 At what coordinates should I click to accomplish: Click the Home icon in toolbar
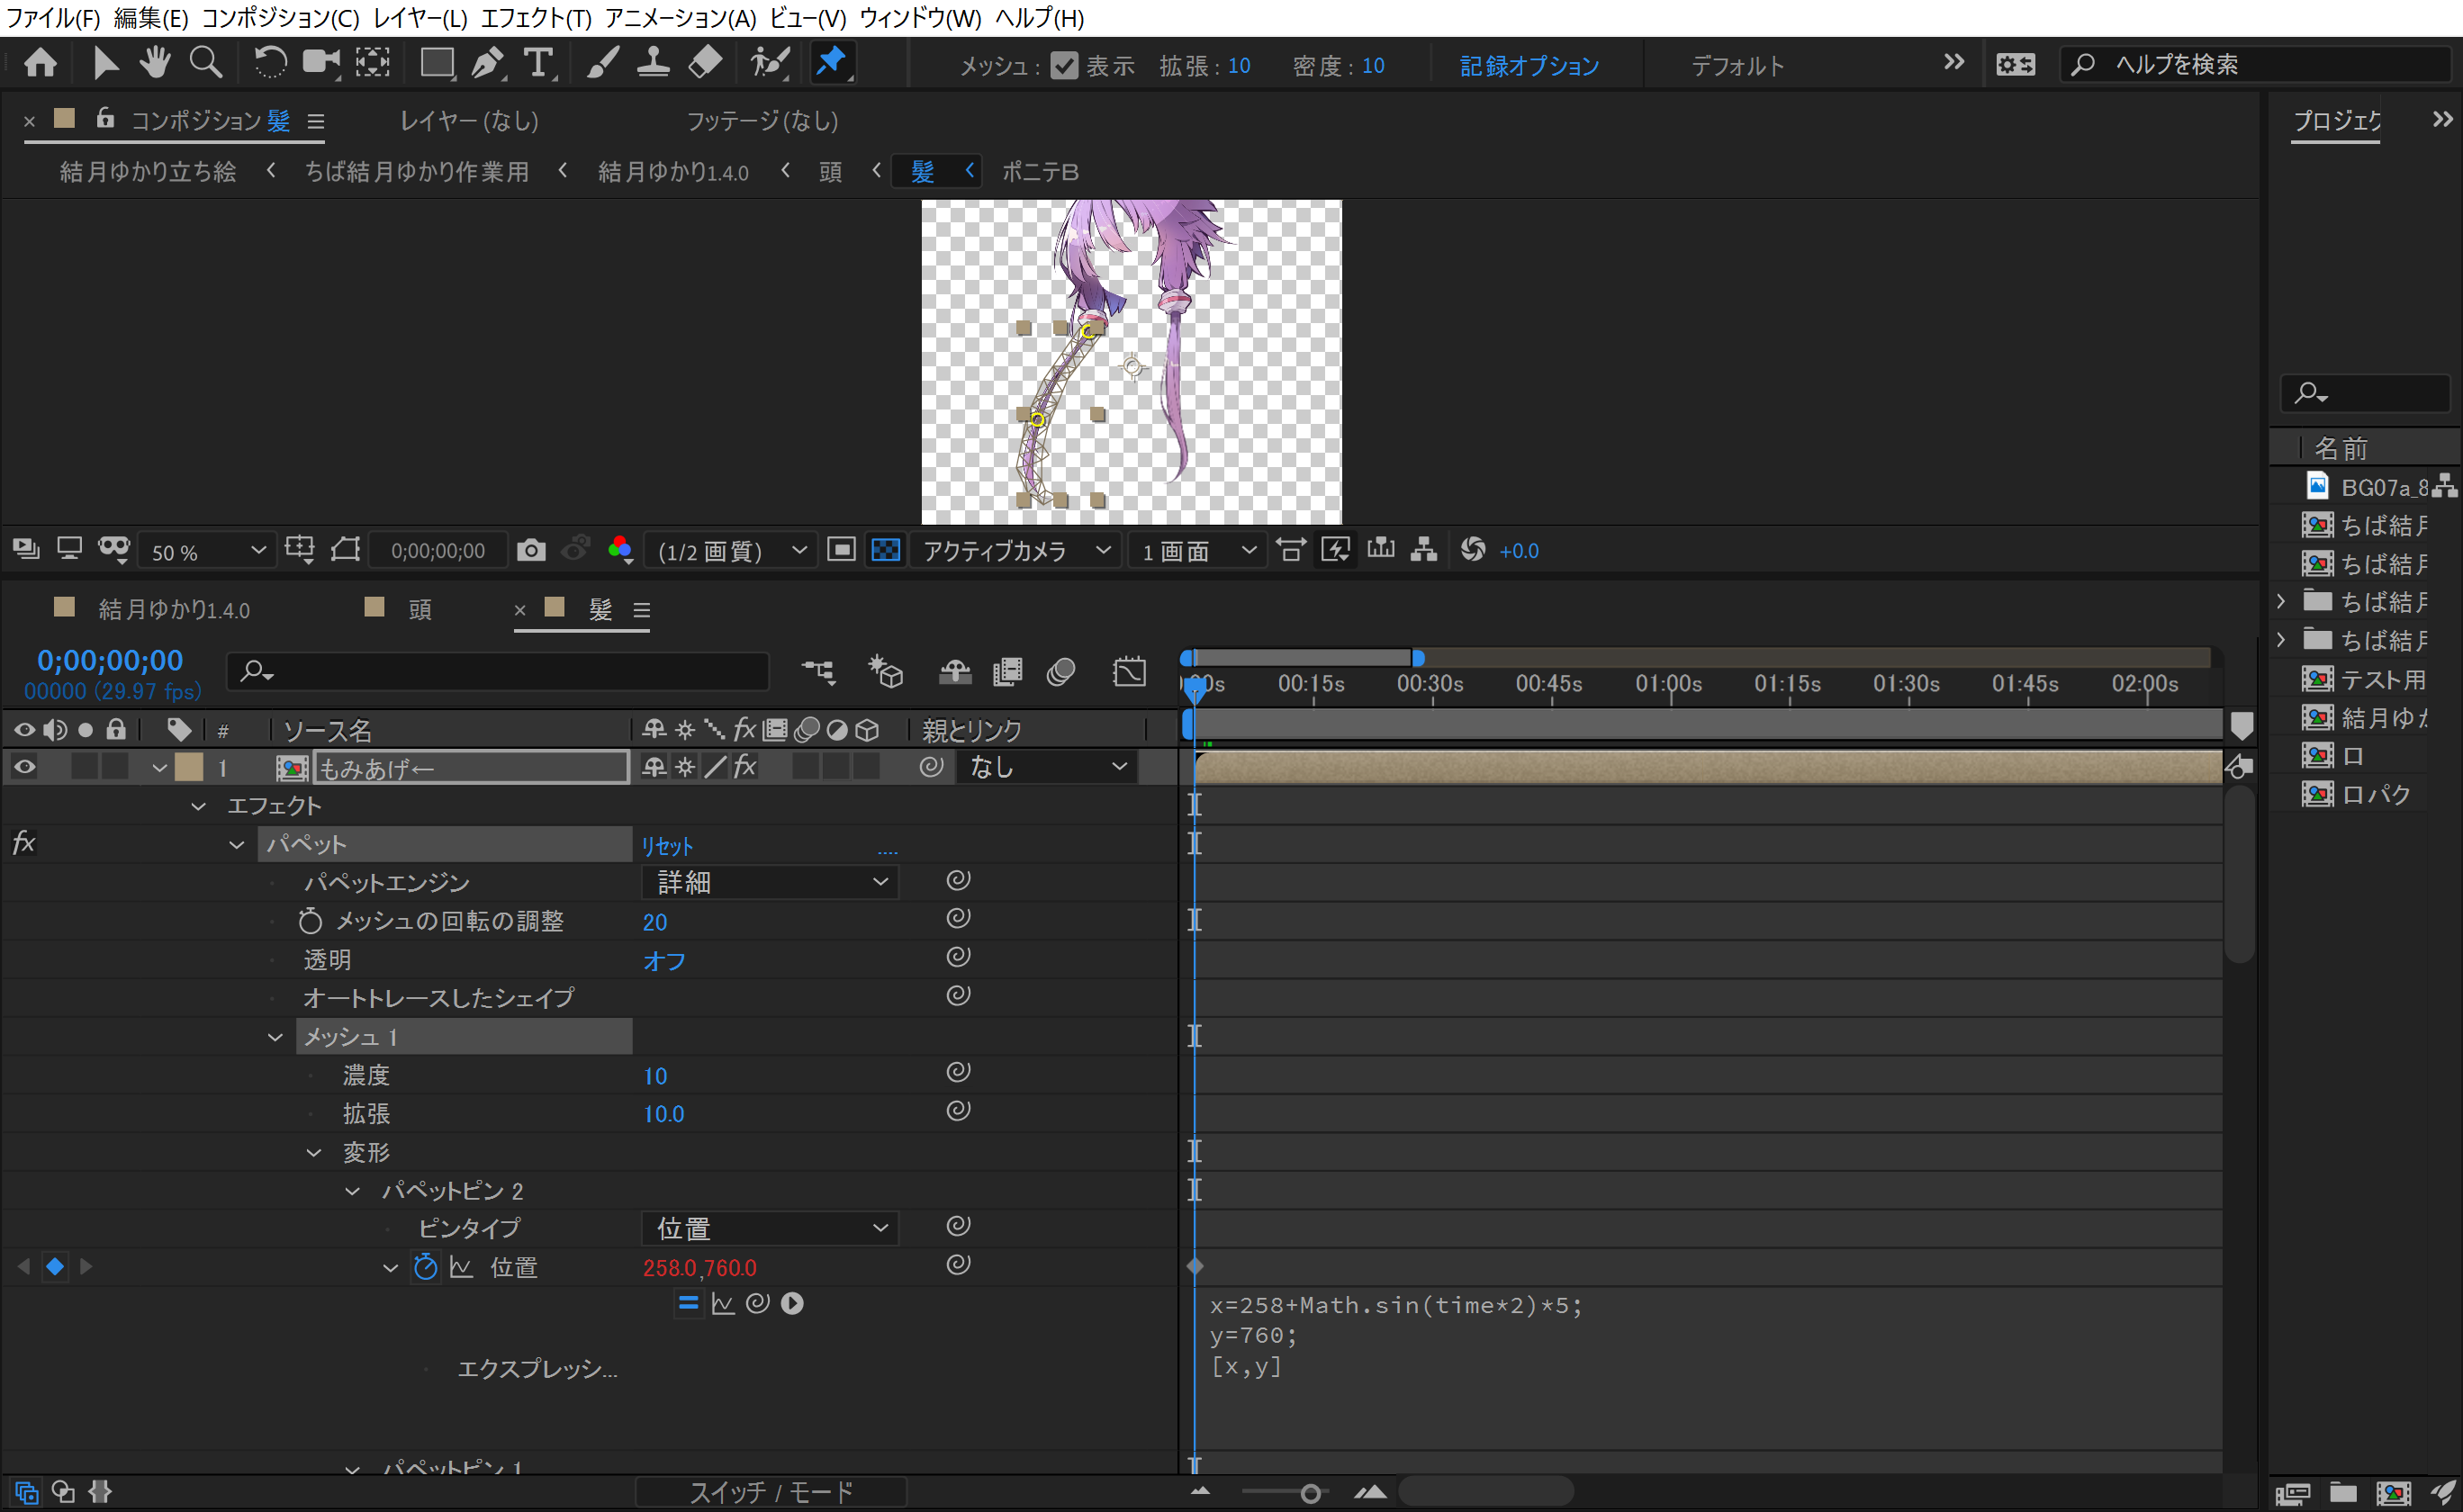pos(40,63)
